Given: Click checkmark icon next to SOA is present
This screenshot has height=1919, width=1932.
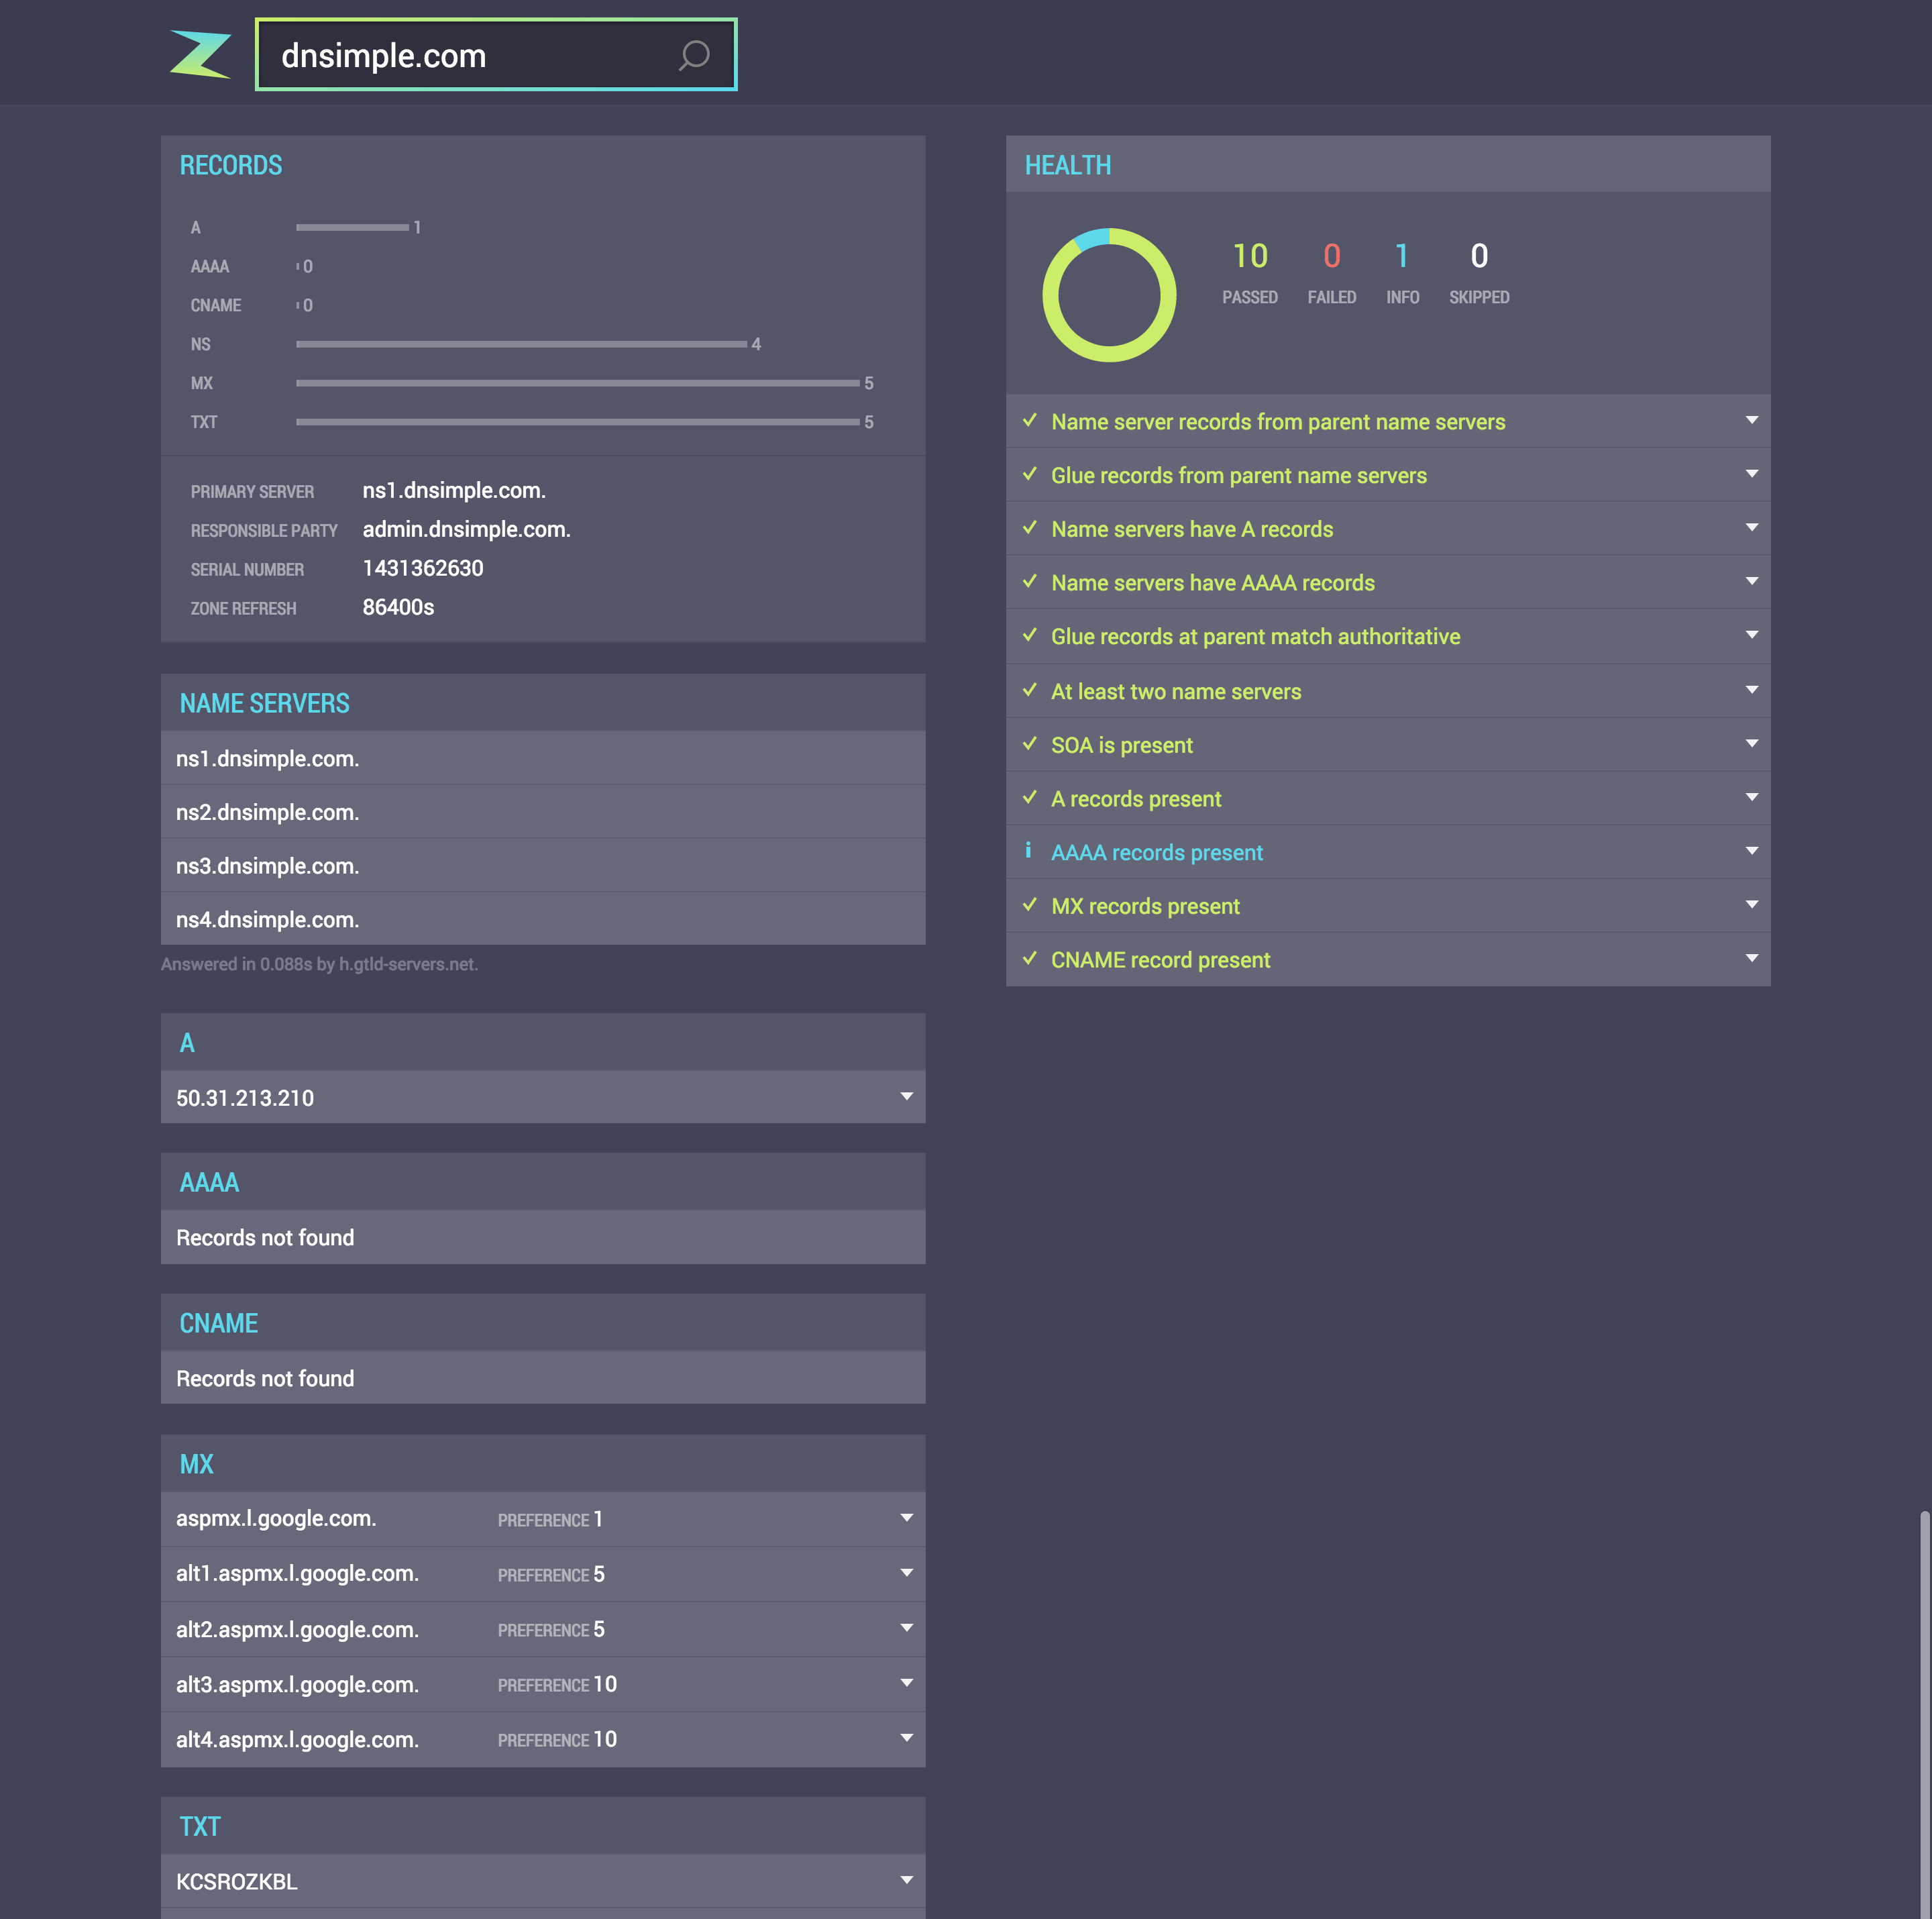Looking at the screenshot, I should [1029, 744].
